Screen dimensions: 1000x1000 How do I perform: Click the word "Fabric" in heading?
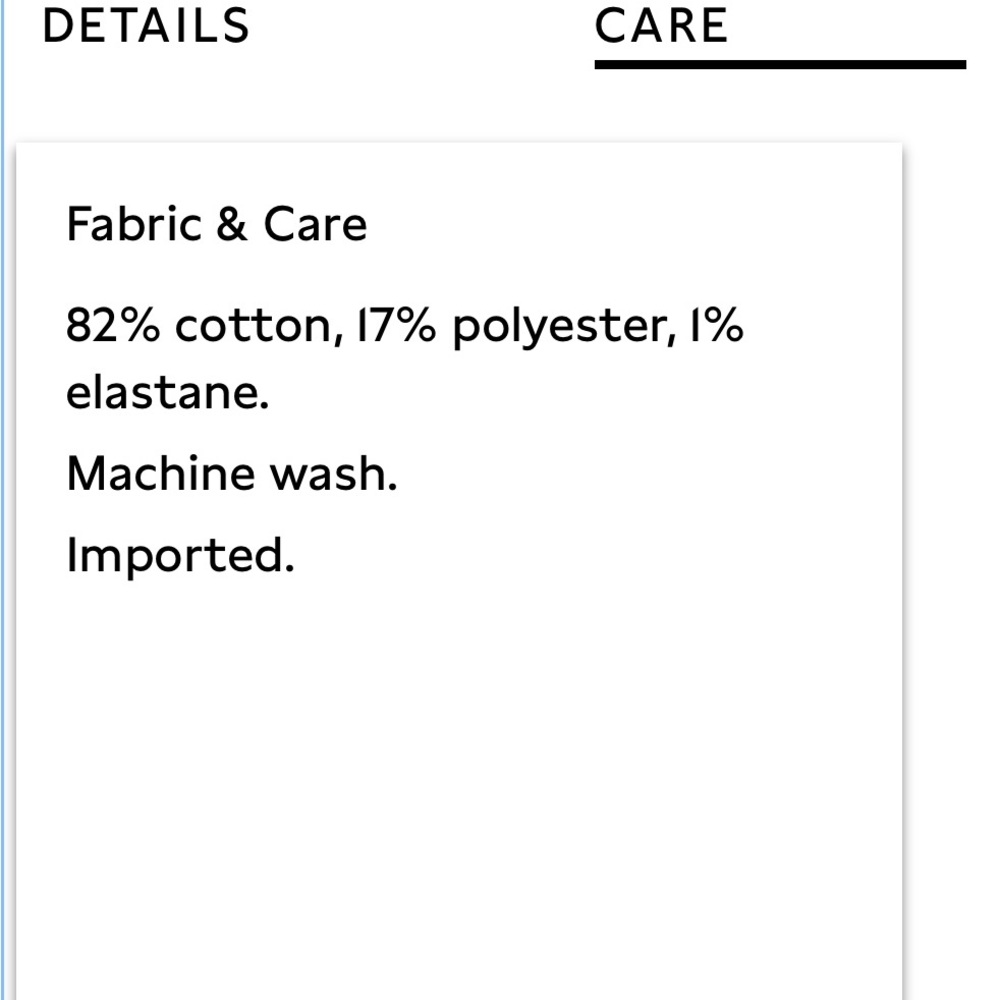[132, 224]
